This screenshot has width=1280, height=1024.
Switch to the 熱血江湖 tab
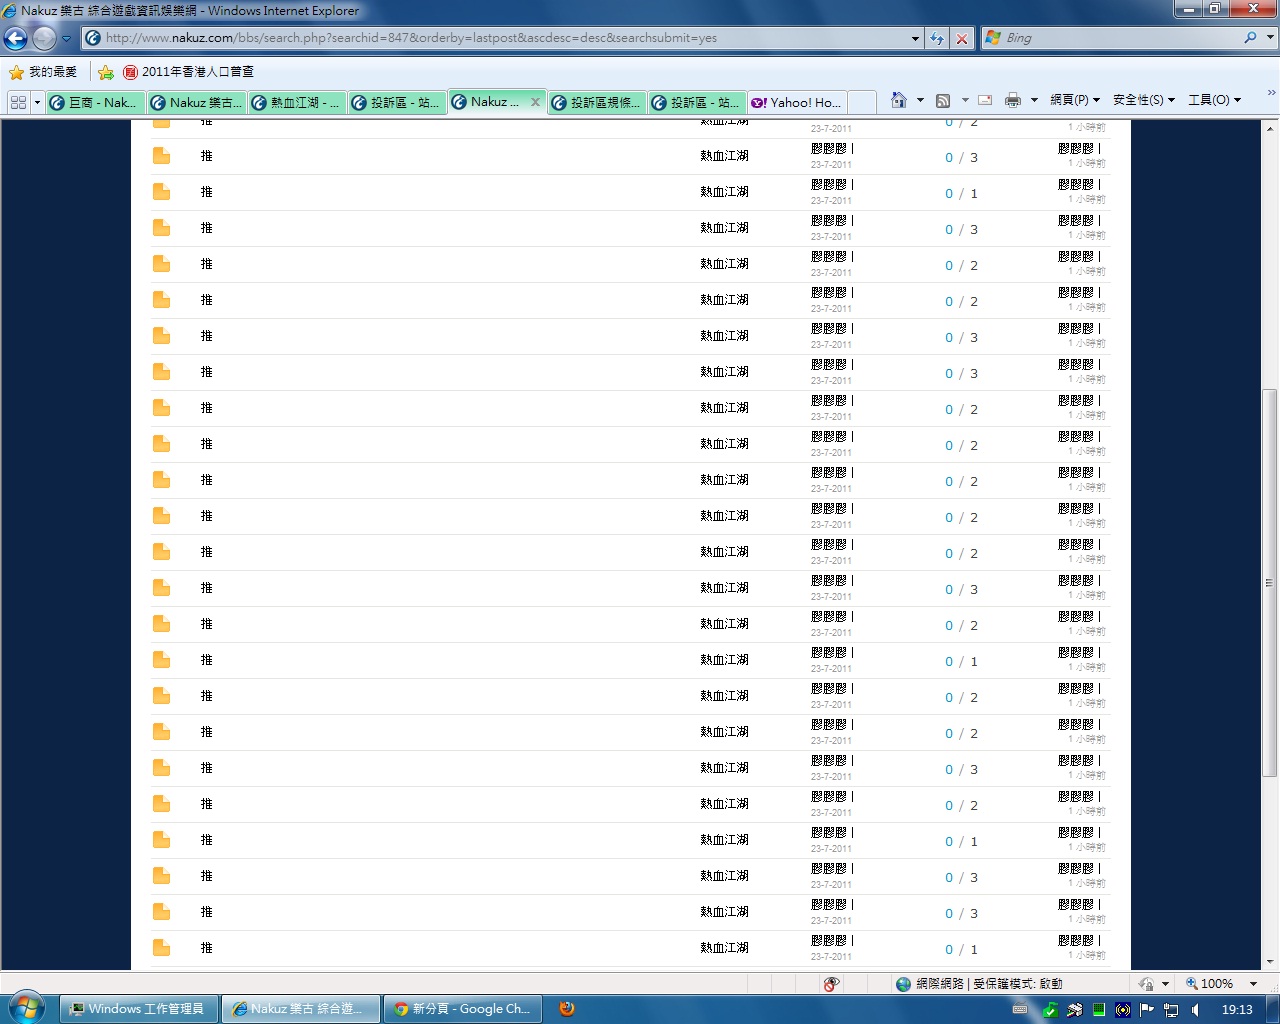pos(296,102)
